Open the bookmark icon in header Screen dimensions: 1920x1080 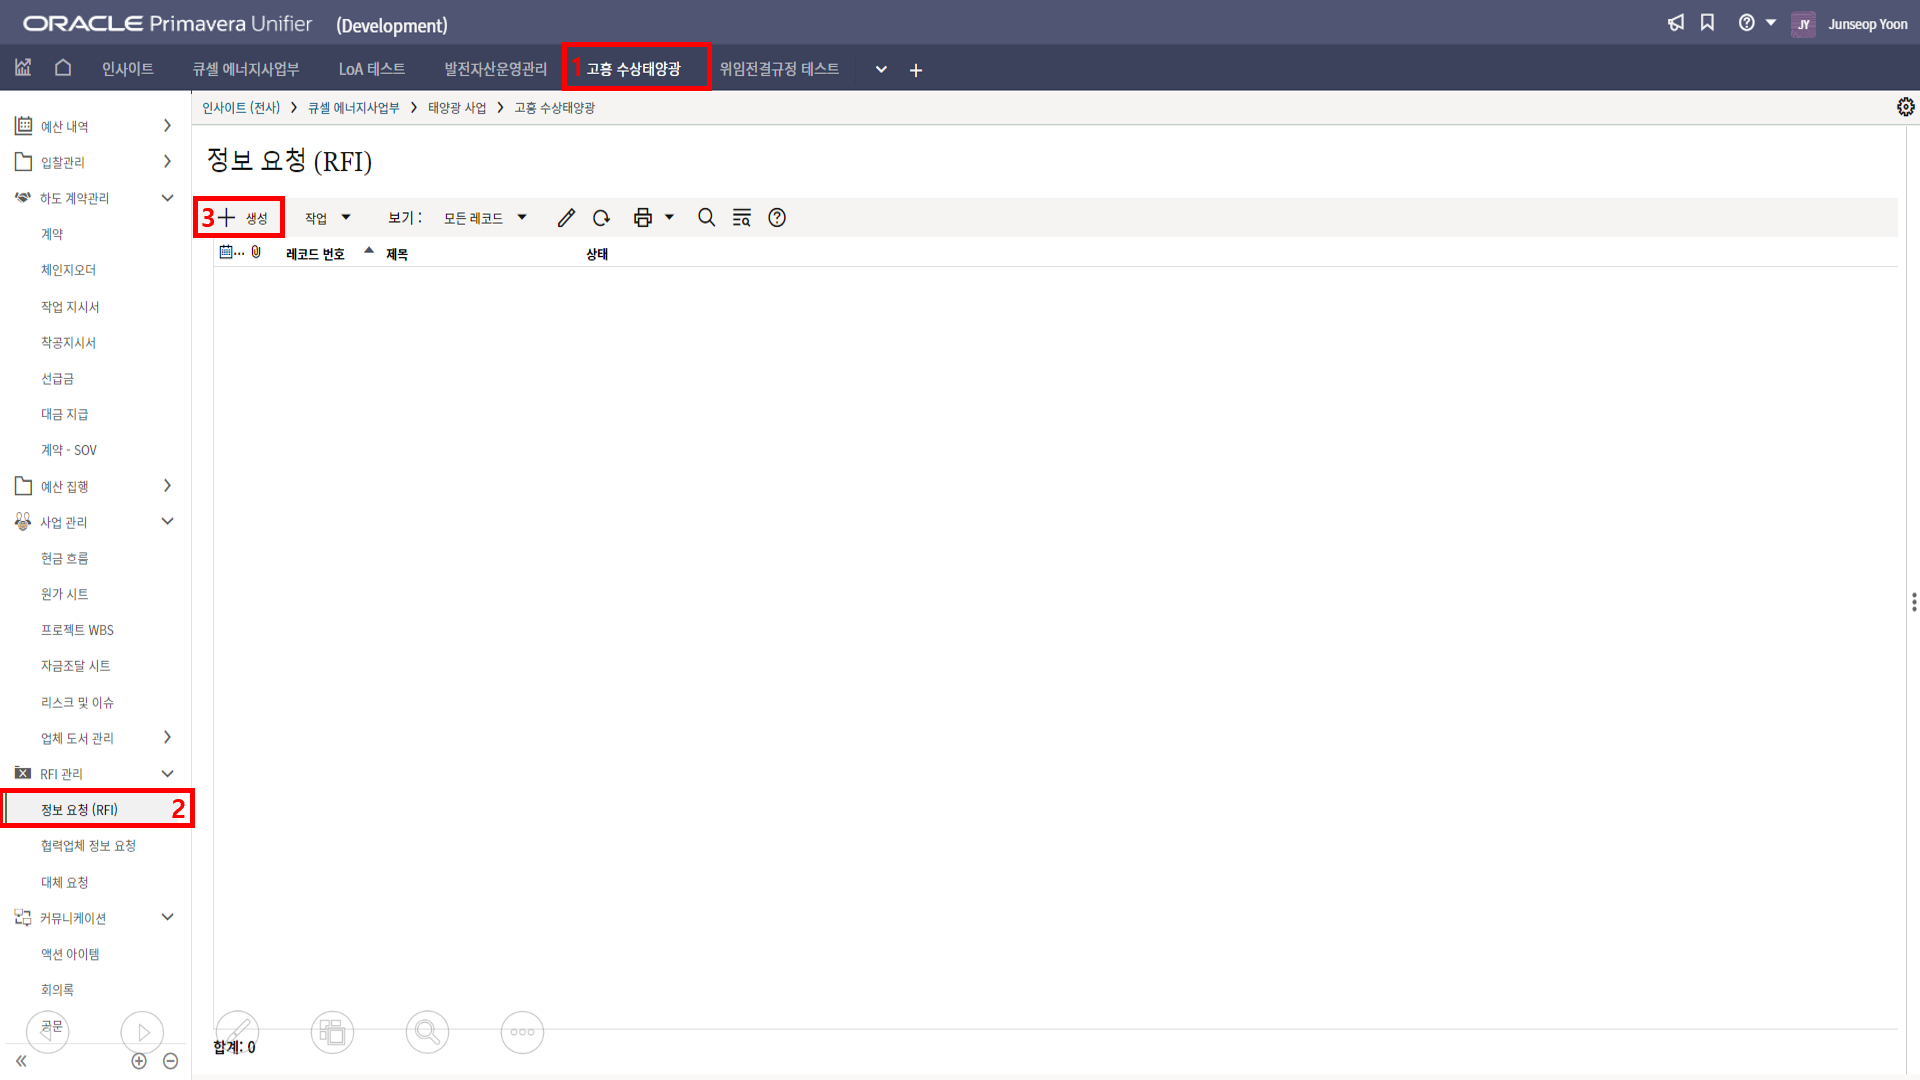(x=1708, y=23)
